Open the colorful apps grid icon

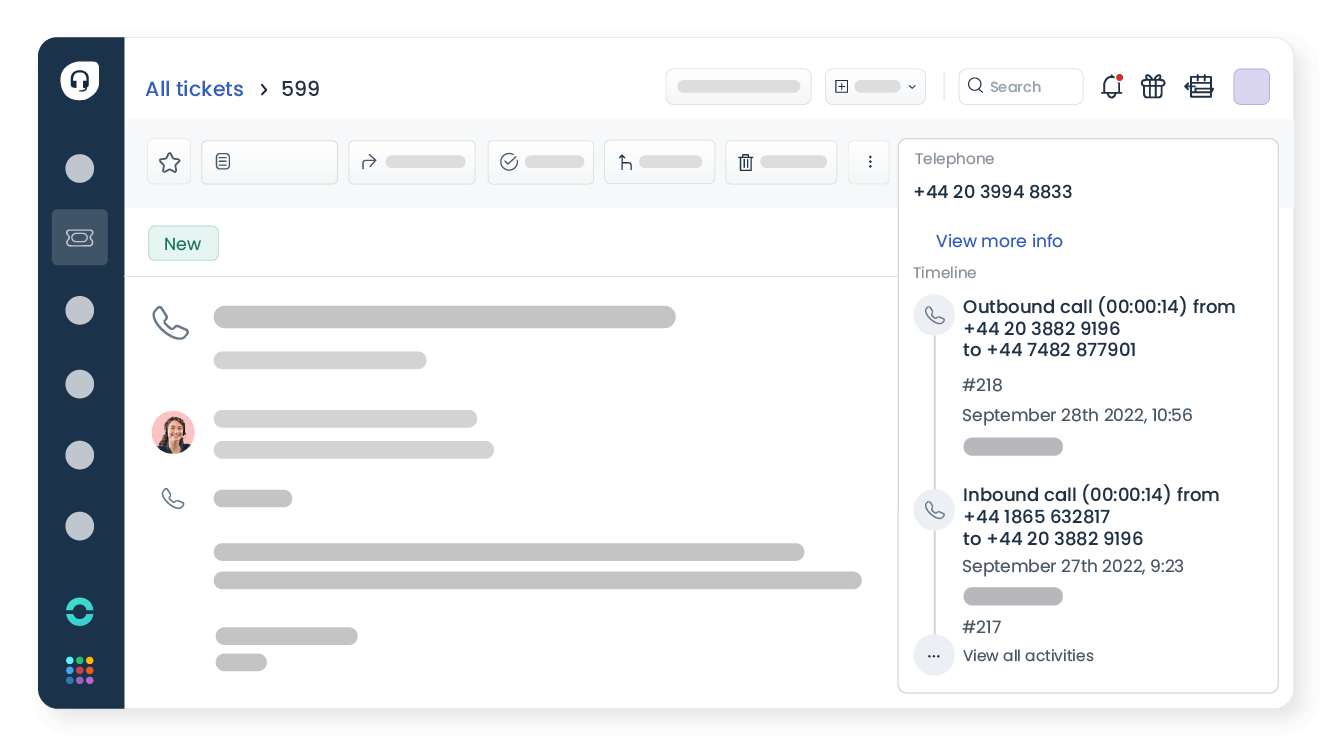coord(80,670)
